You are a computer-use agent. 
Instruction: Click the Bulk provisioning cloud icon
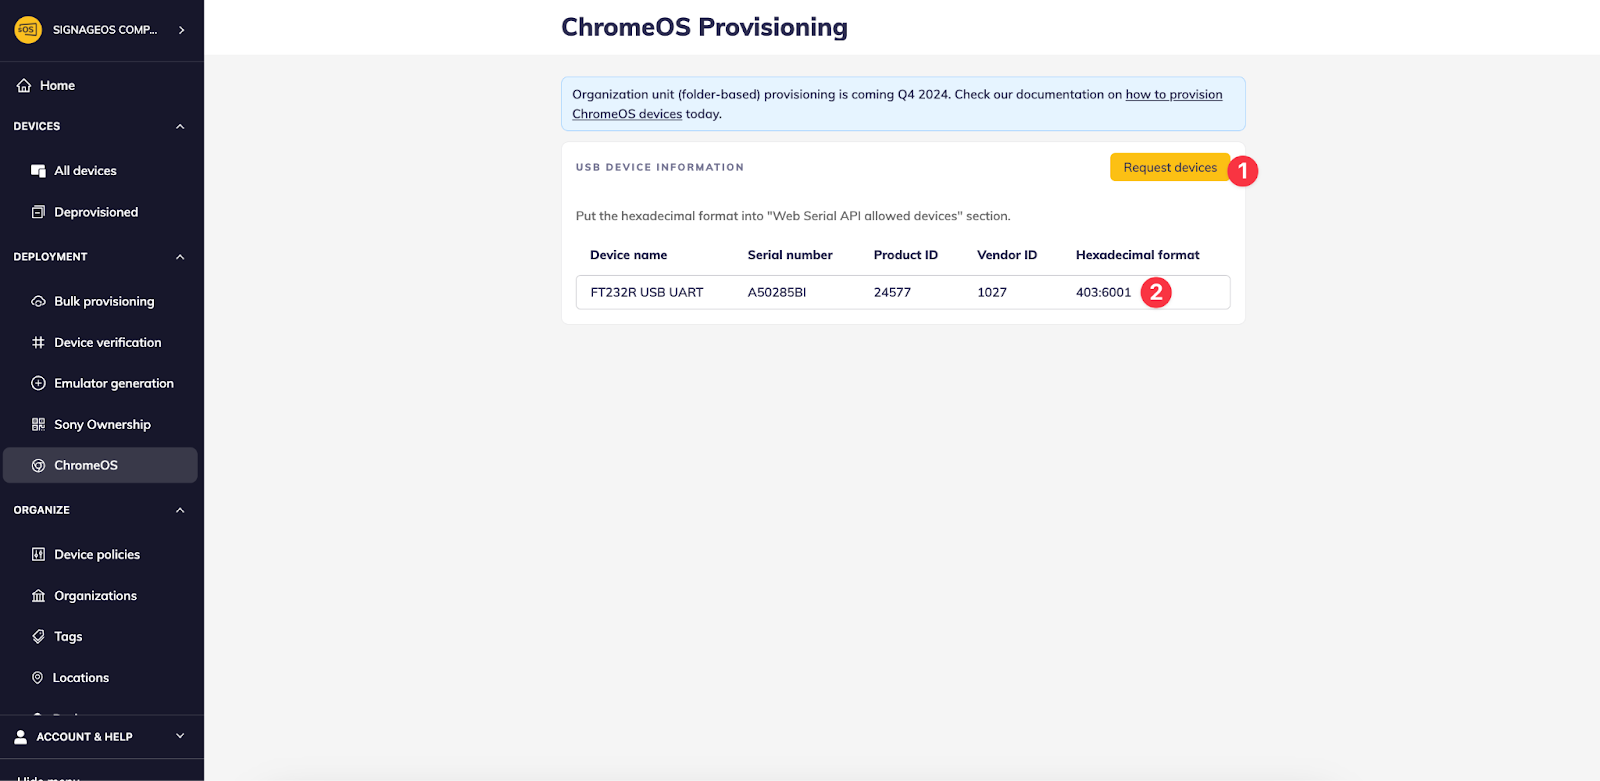[x=38, y=301]
